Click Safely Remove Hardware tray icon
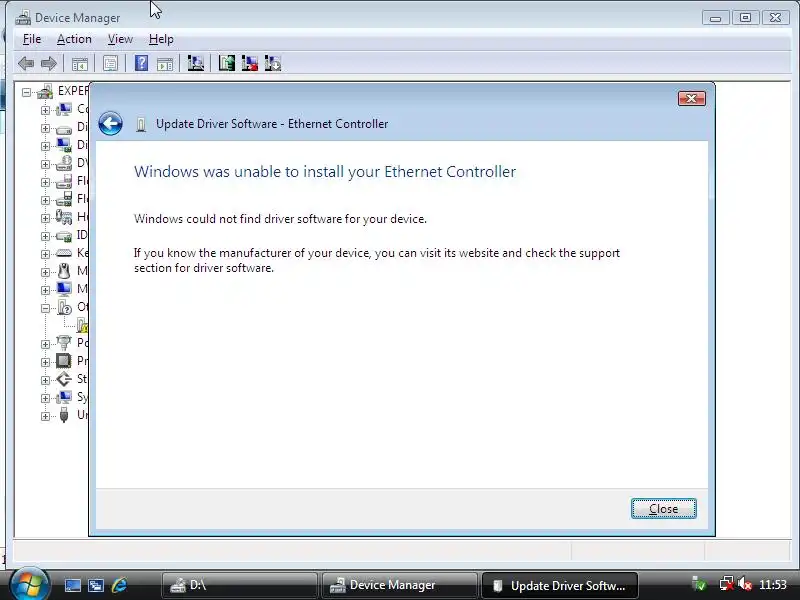This screenshot has width=800, height=600. tap(699, 585)
